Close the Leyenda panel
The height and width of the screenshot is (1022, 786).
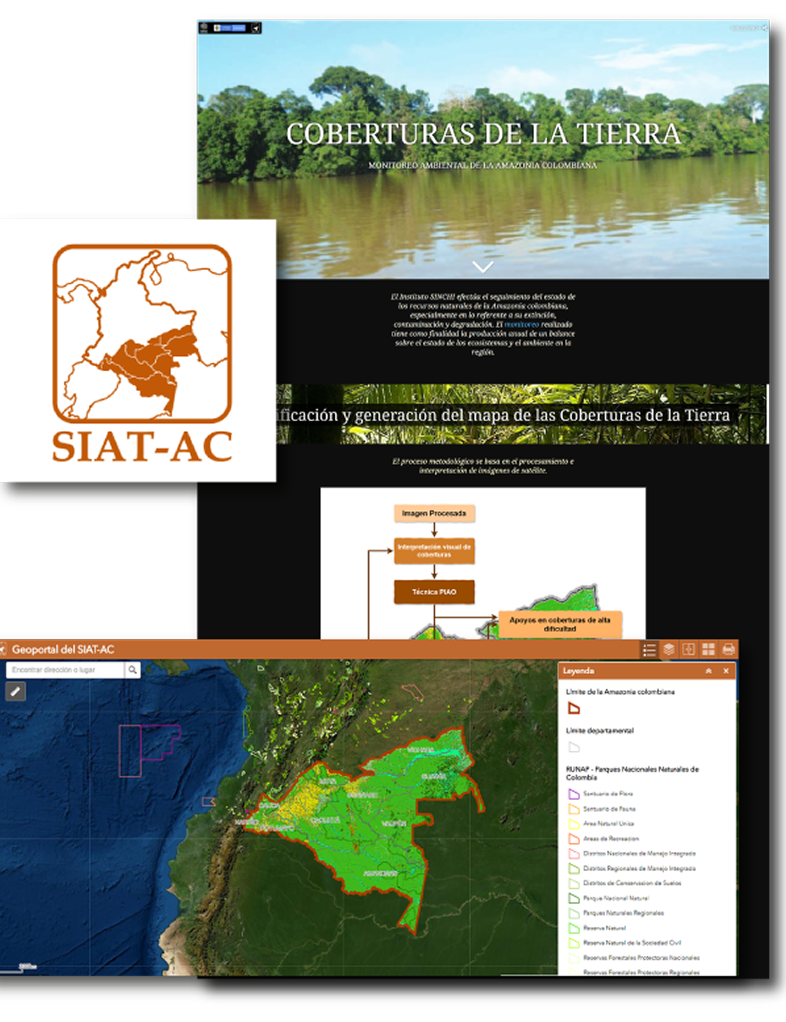[x=726, y=671]
